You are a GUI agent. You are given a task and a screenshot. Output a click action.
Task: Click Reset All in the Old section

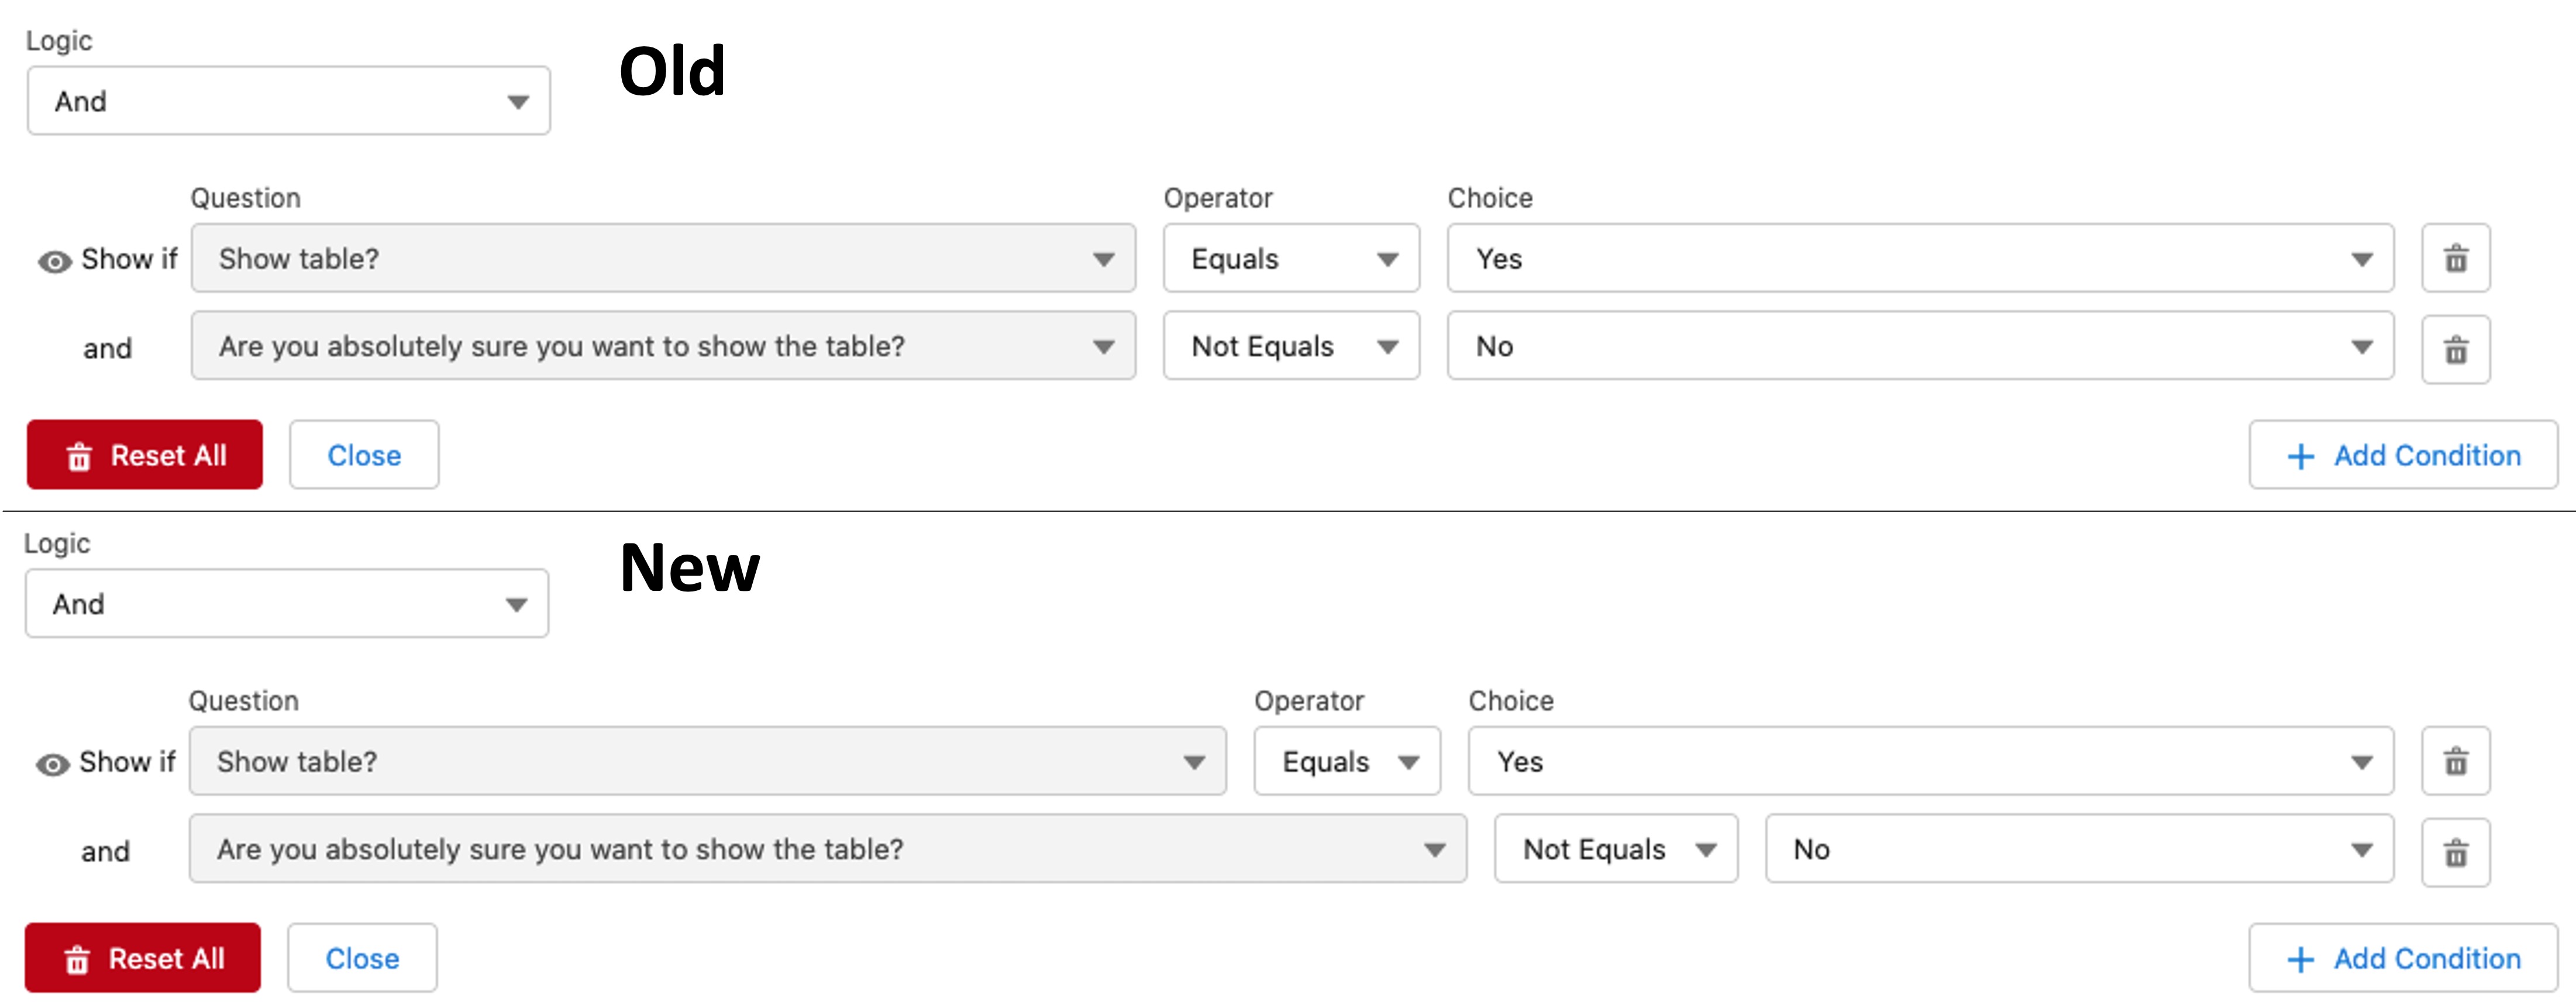144,455
